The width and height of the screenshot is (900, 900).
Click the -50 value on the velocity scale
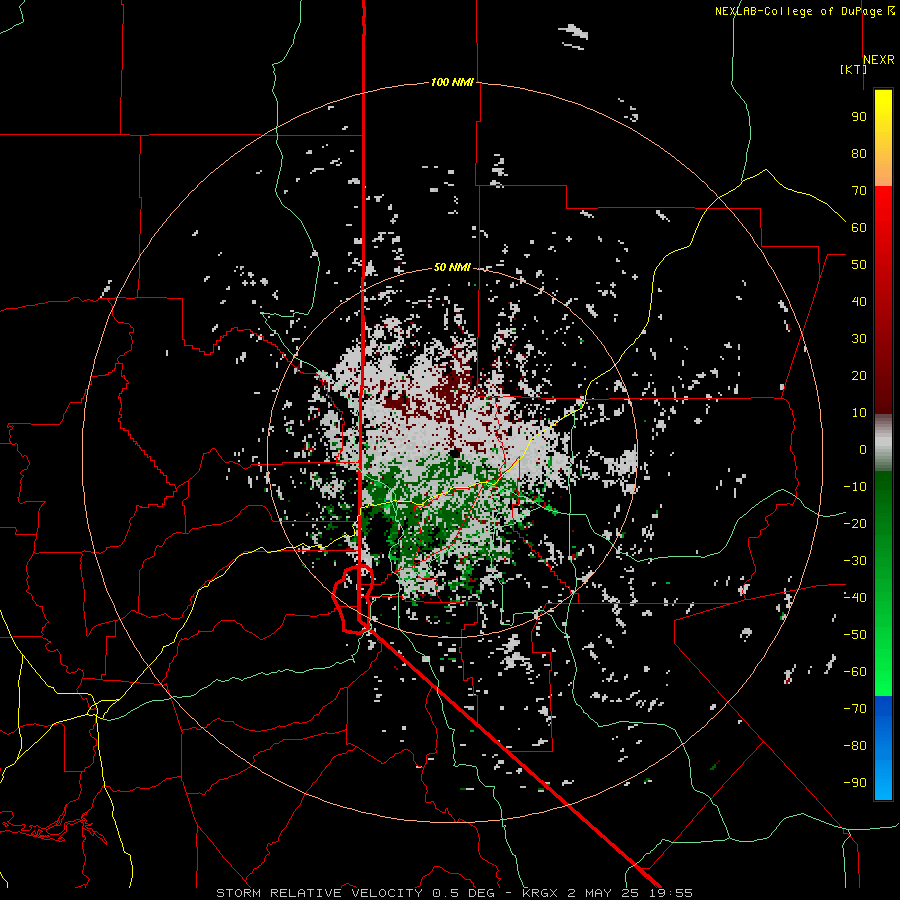pyautogui.click(x=855, y=634)
